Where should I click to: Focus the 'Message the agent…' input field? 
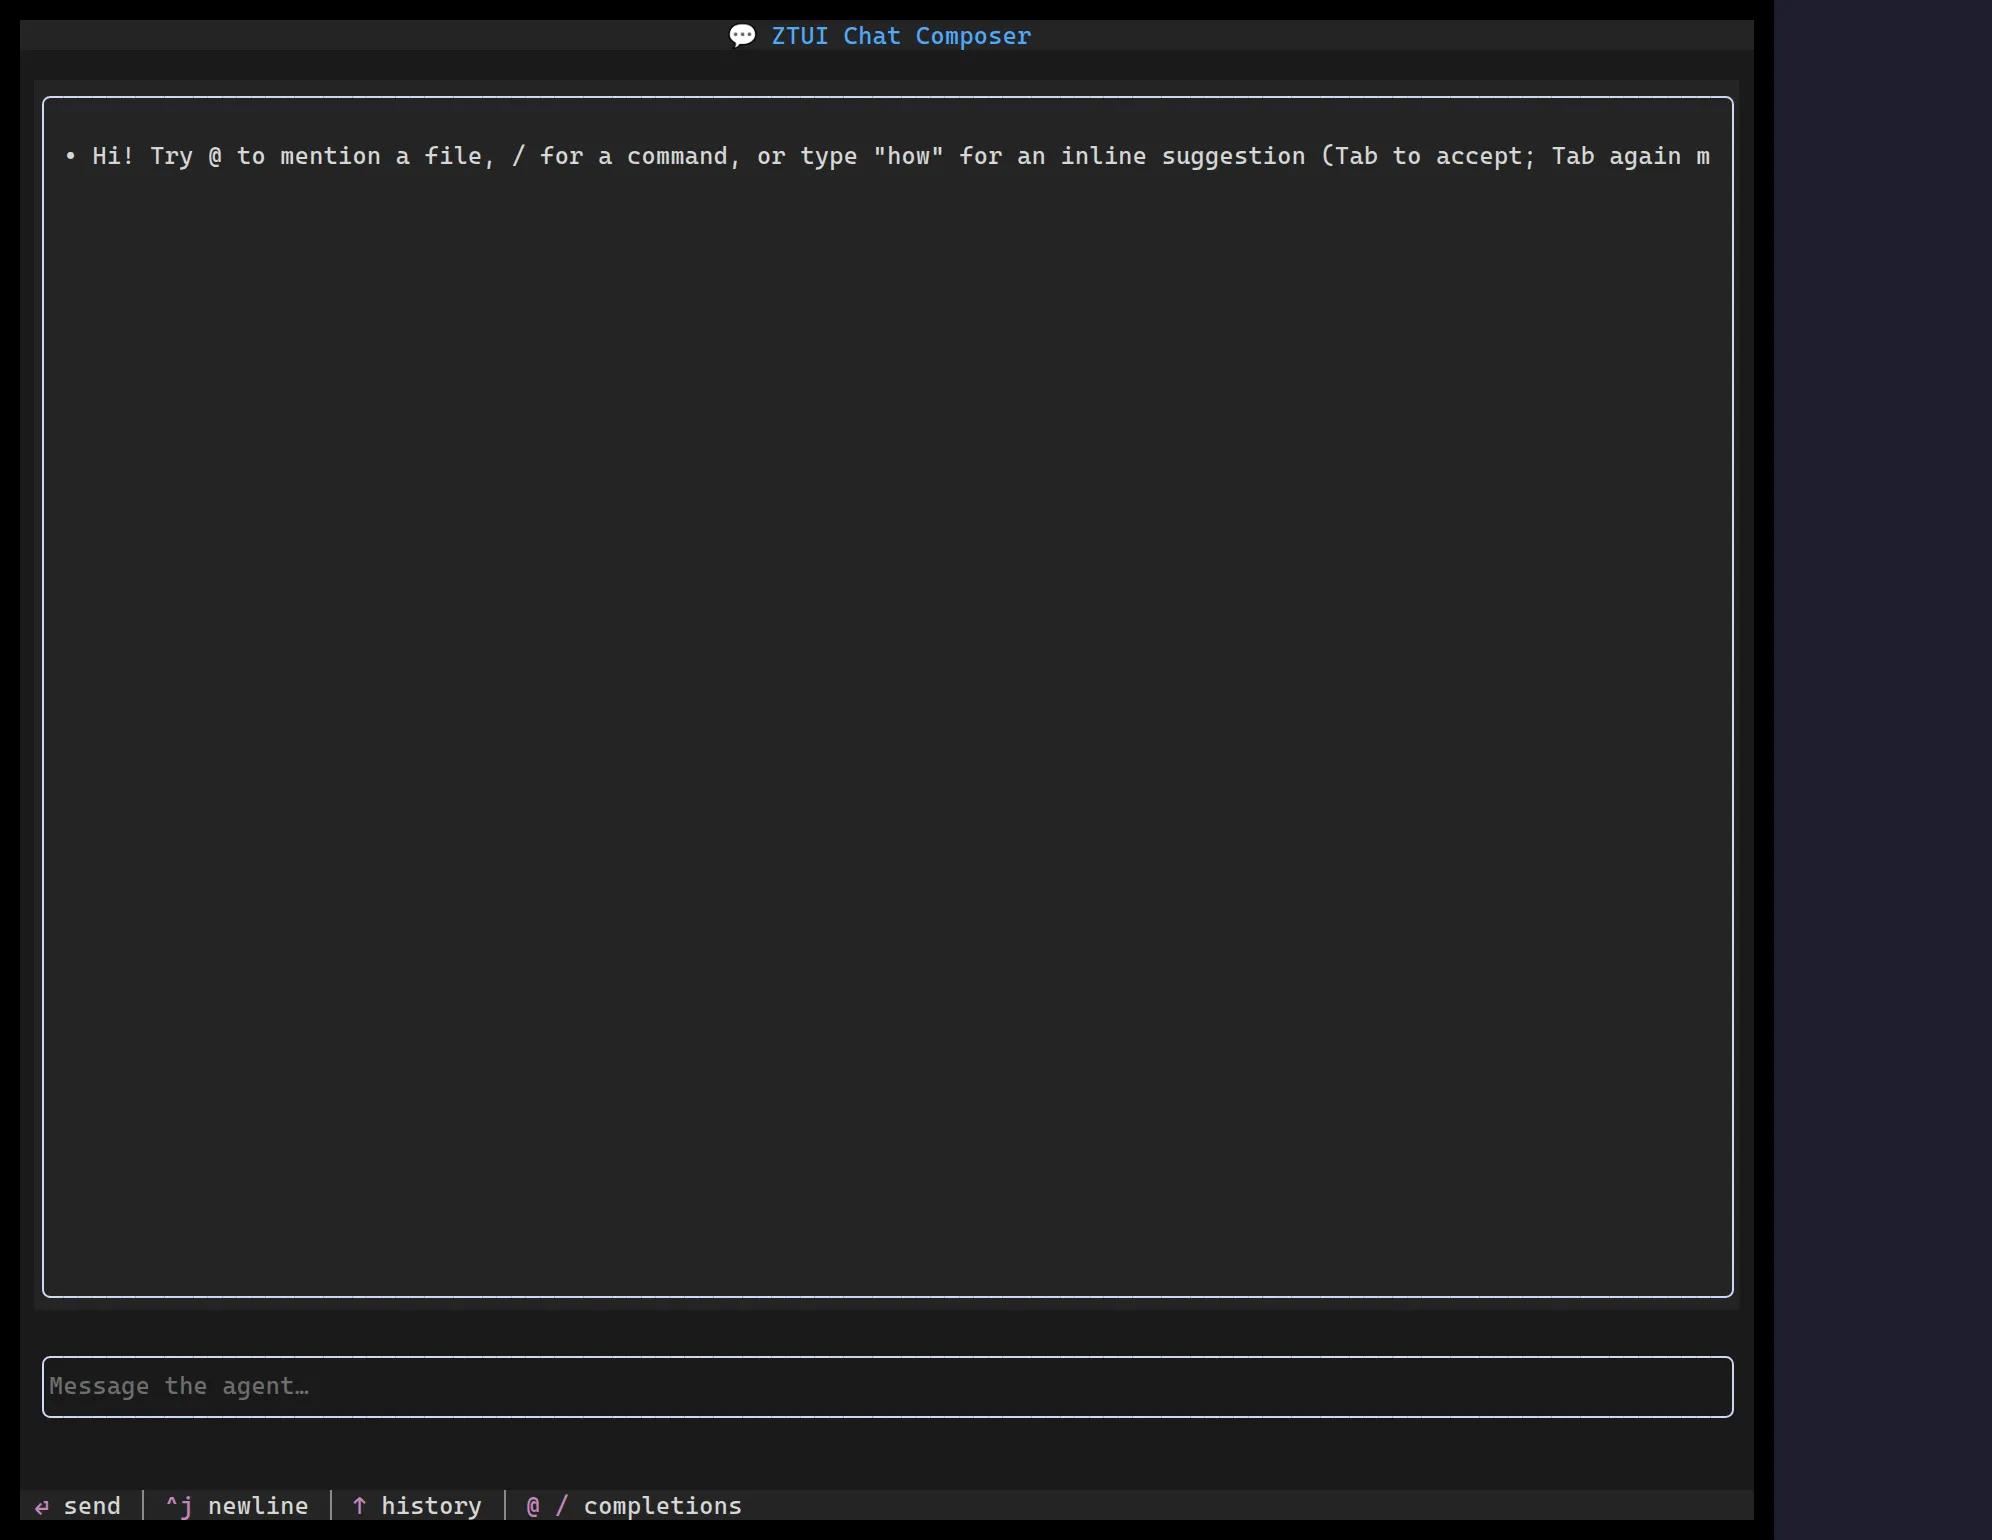[887, 1386]
